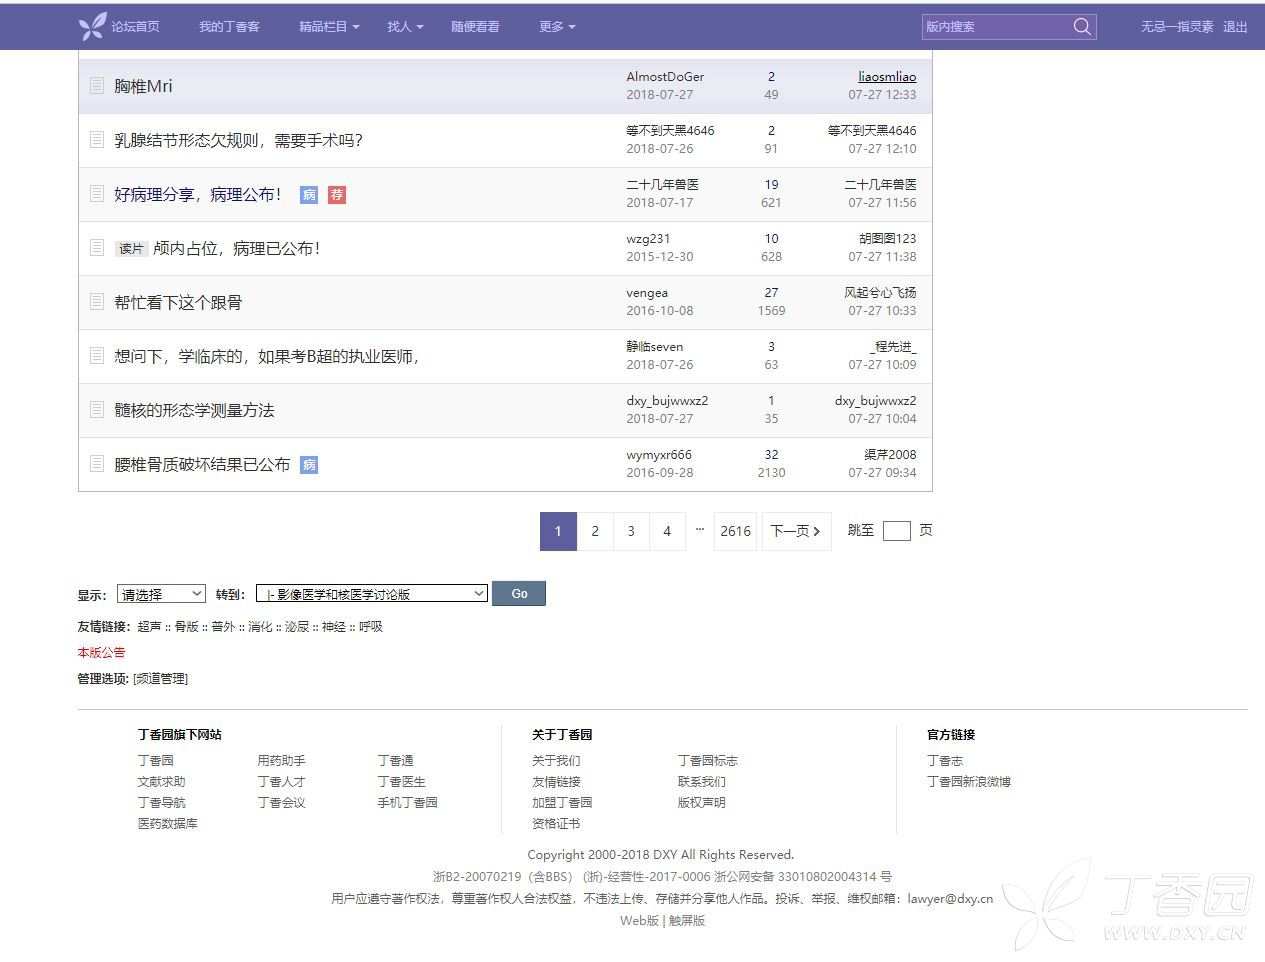Open the 转到 board selection dropdown
1265x962 pixels.
(x=372, y=594)
